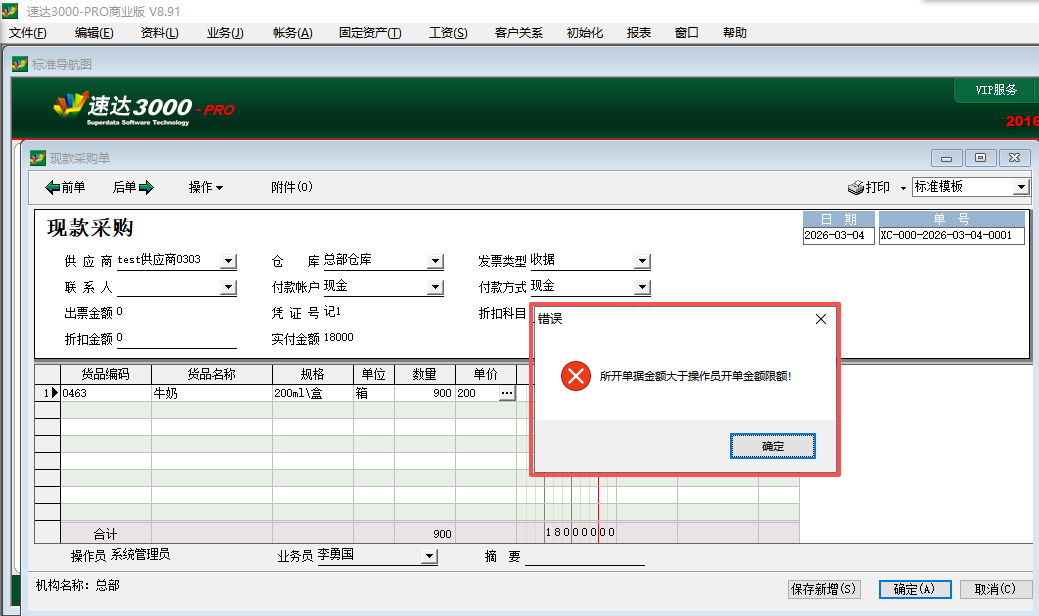This screenshot has width=1039, height=616.
Task: Open the 标准模板 print template combo box
Action: click(1020, 187)
